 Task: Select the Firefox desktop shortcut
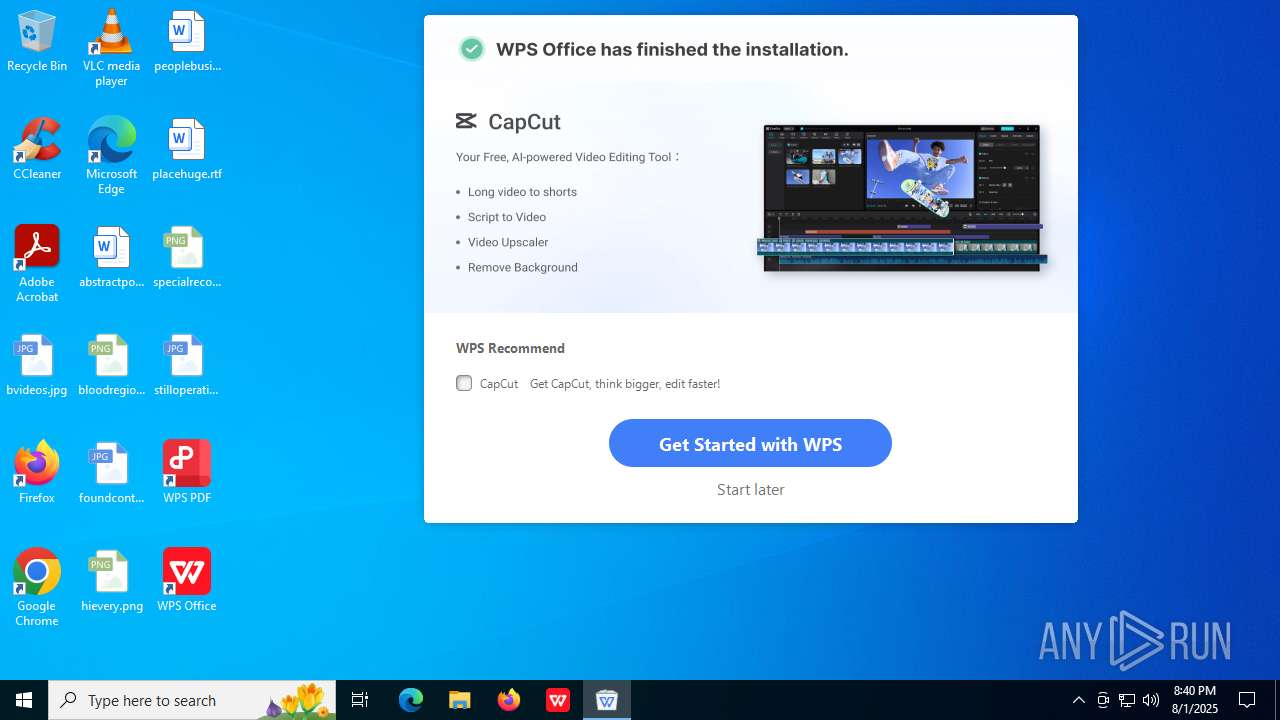(x=37, y=473)
